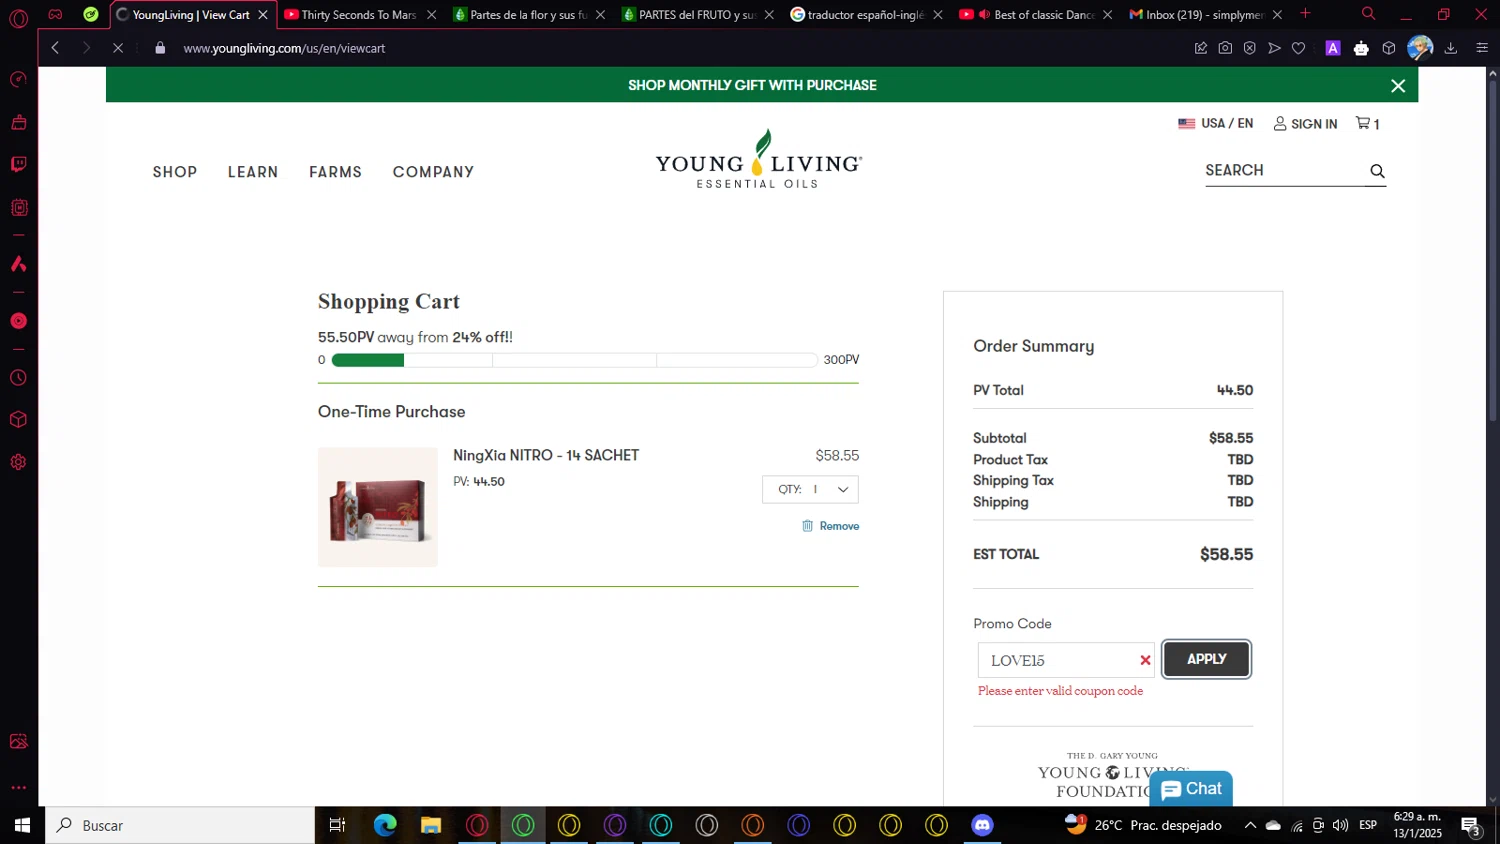
Task: Click the lock site info icon
Action: [x=160, y=48]
